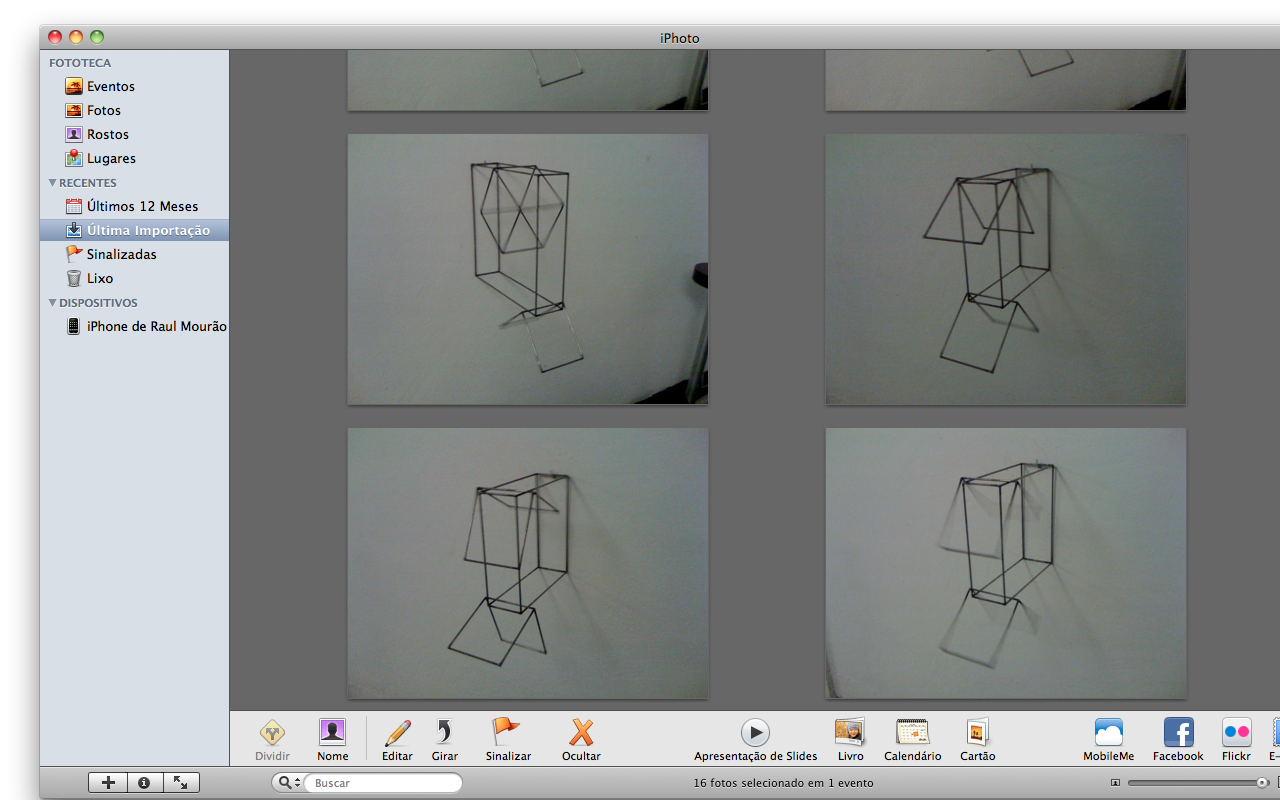Screen dimensions: 1280x800
Task: Hide photos with Ocultar icon
Action: 581,733
